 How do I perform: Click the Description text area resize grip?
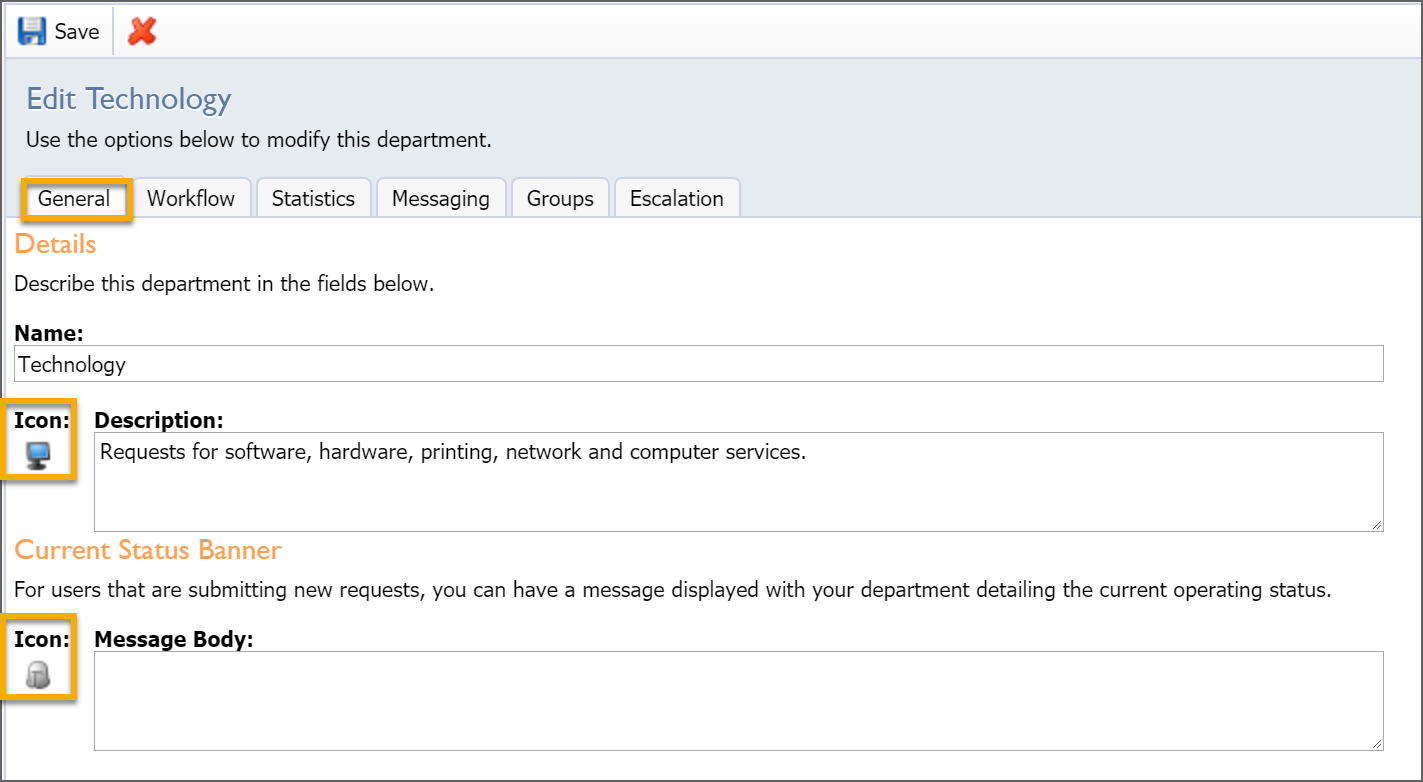click(1376, 524)
